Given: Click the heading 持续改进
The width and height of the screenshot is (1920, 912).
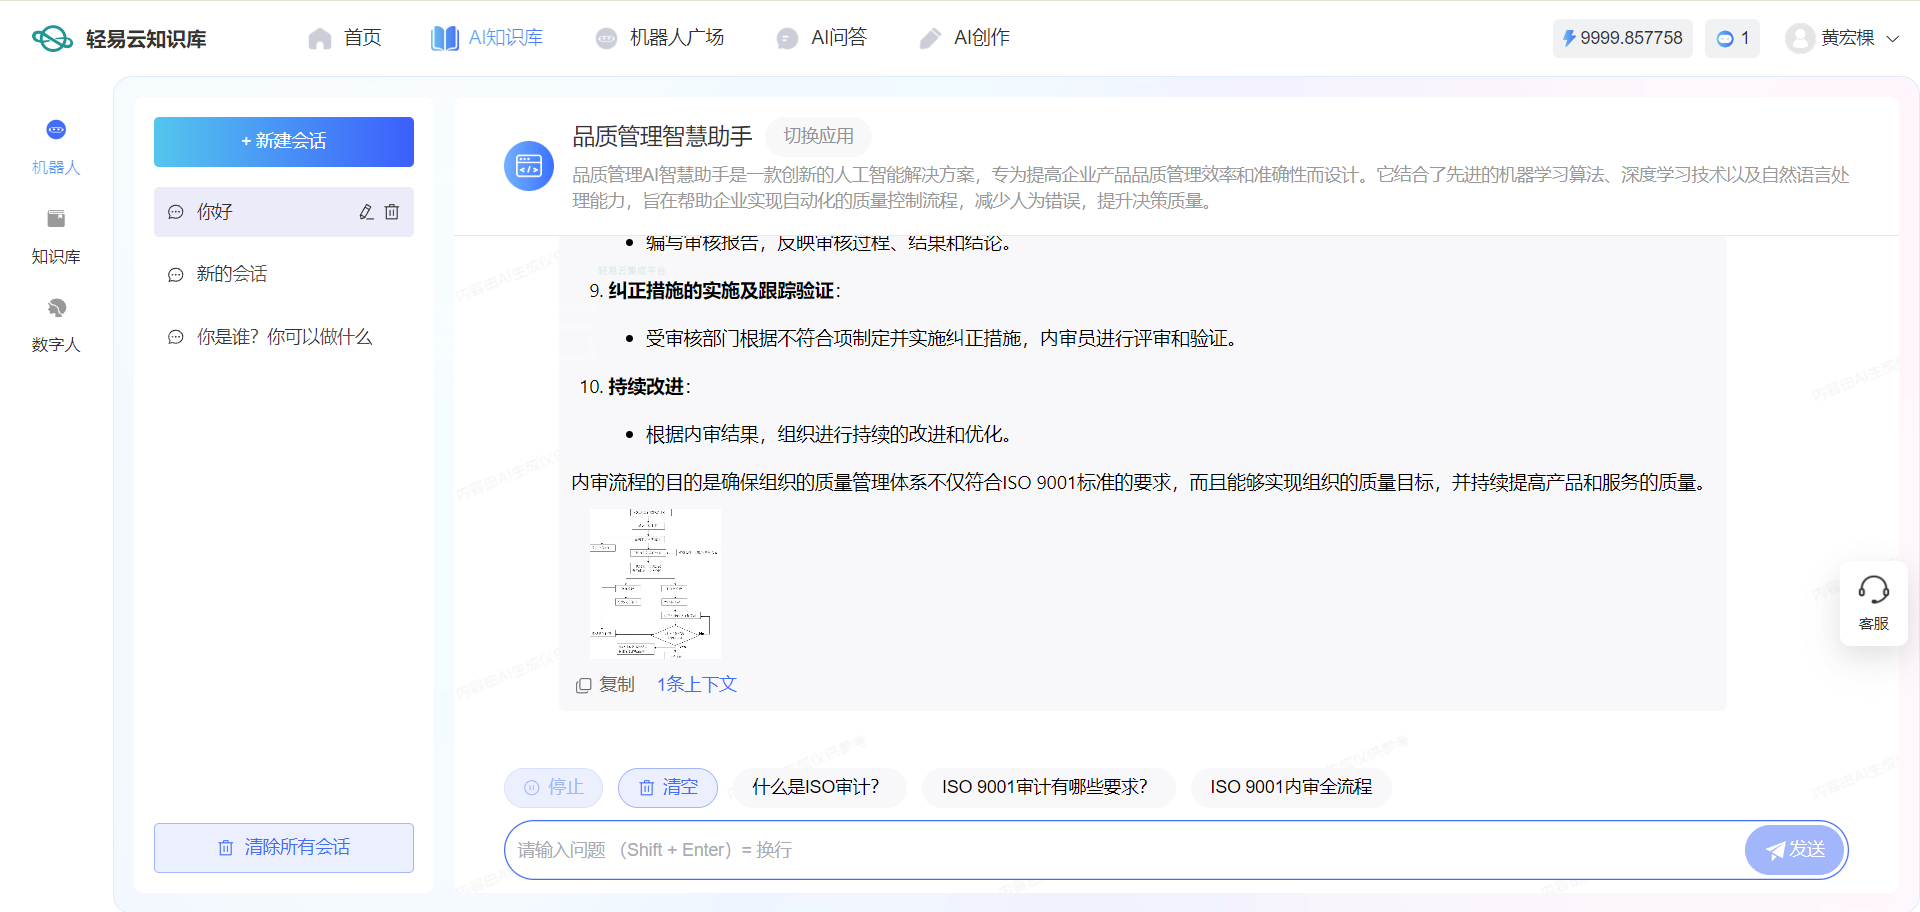Looking at the screenshot, I should pos(646,387).
